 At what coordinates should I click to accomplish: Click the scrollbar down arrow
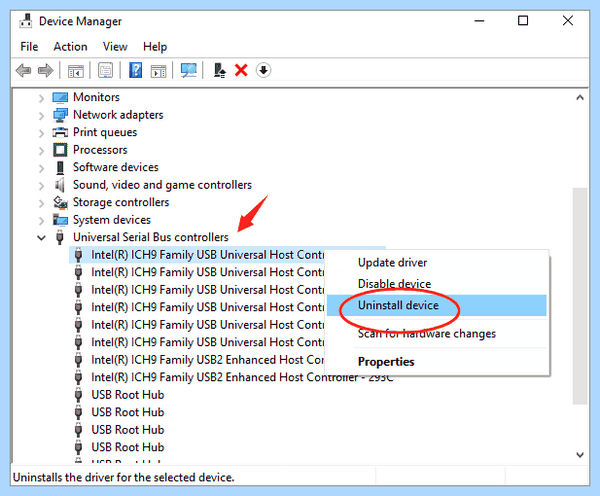(580, 455)
